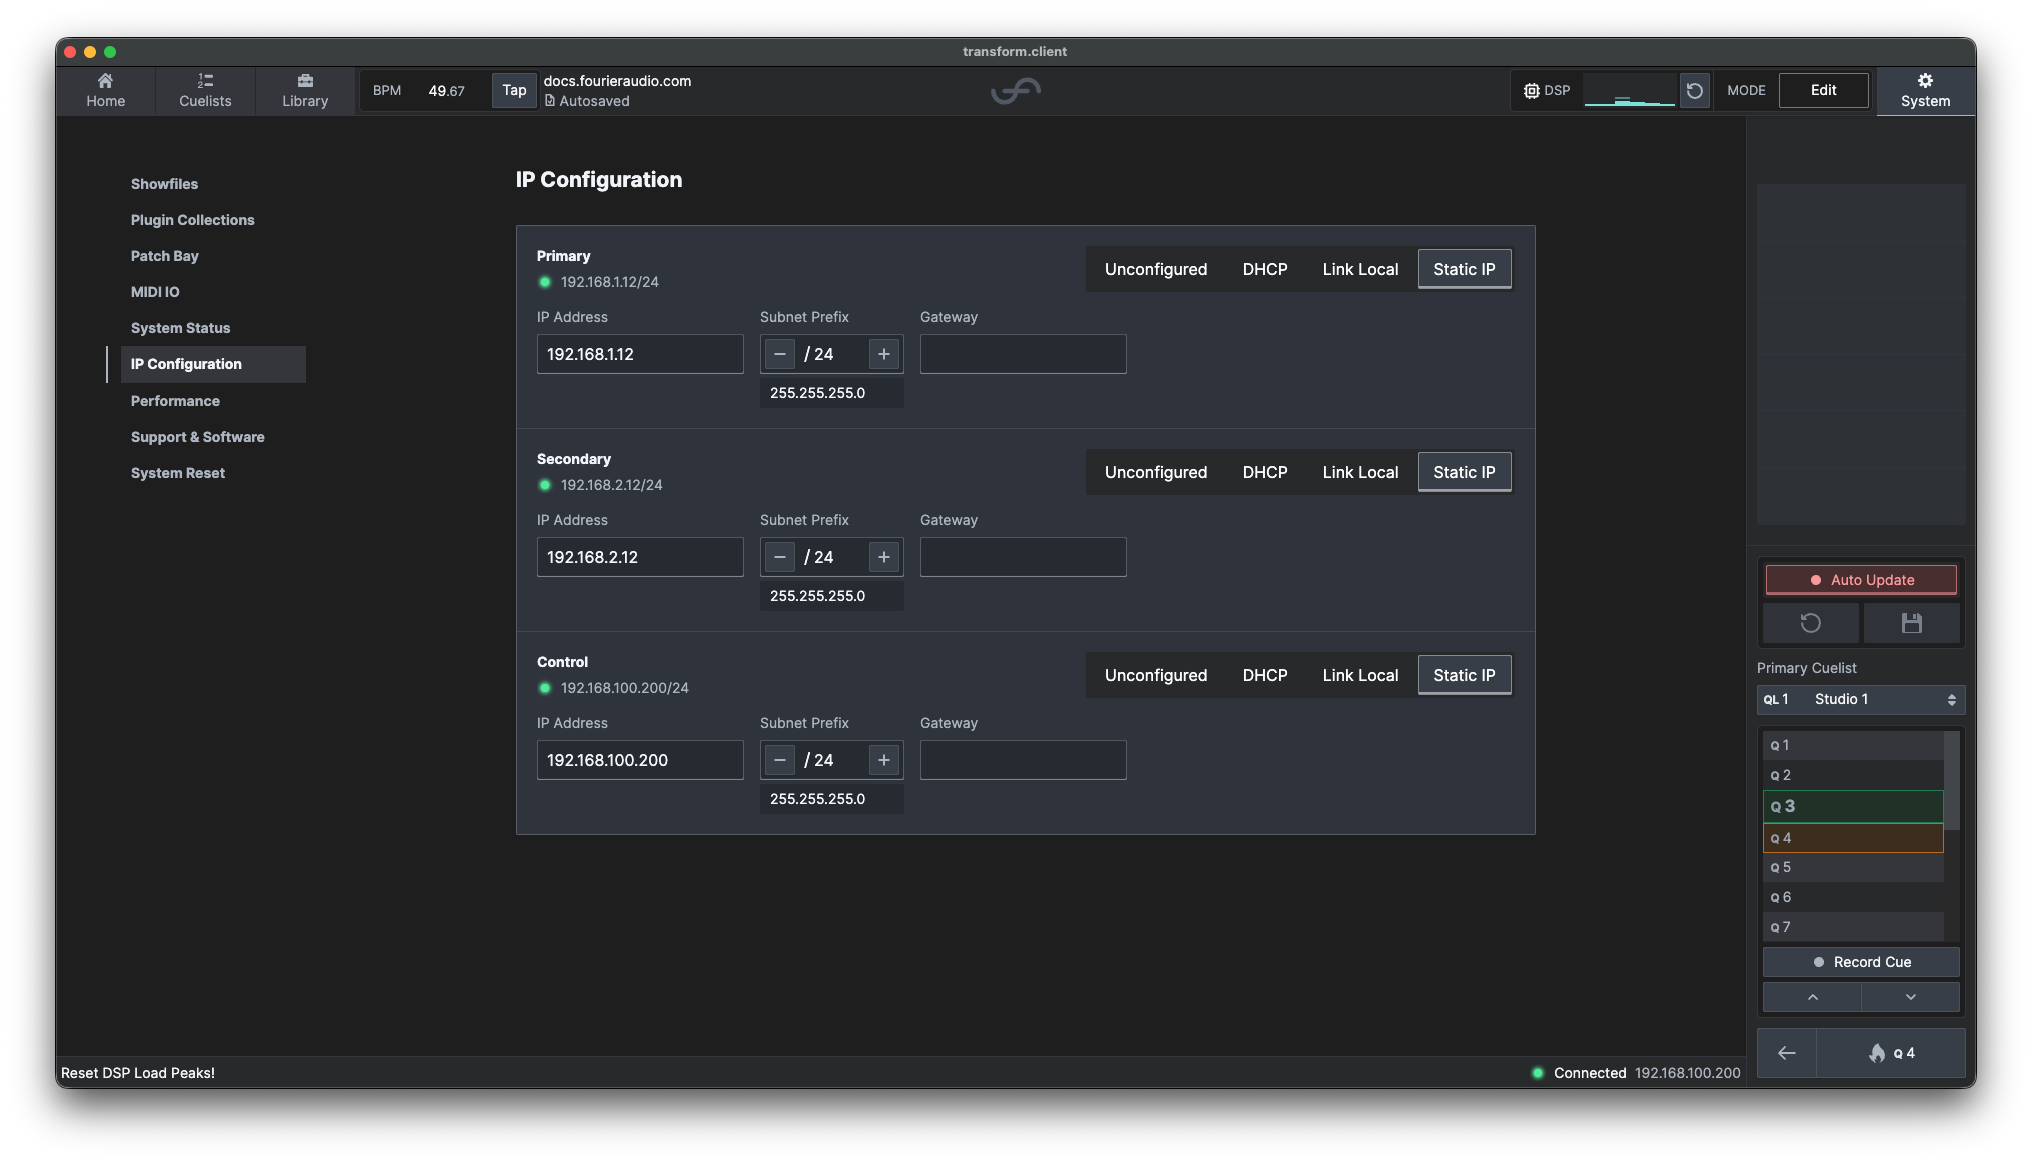The width and height of the screenshot is (2032, 1162).
Task: Open the System settings gear
Action: tap(1925, 90)
